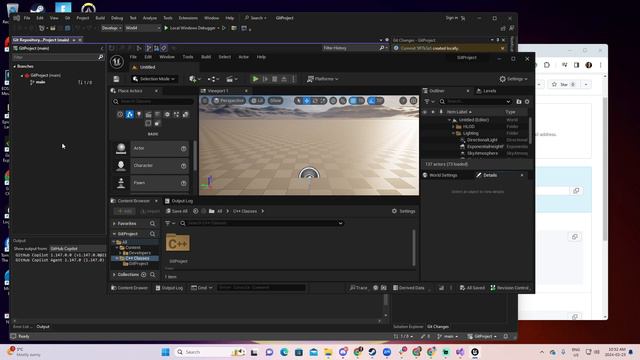
Task: Open the Cinematics dropdown in Unreal toolbar
Action: click(x=232, y=79)
